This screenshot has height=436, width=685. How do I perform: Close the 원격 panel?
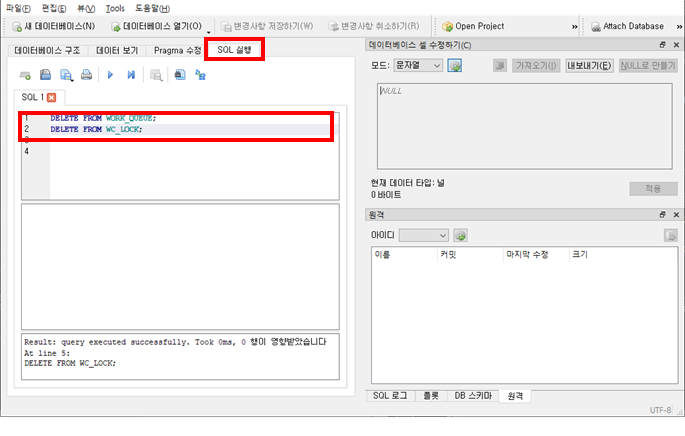tap(676, 215)
